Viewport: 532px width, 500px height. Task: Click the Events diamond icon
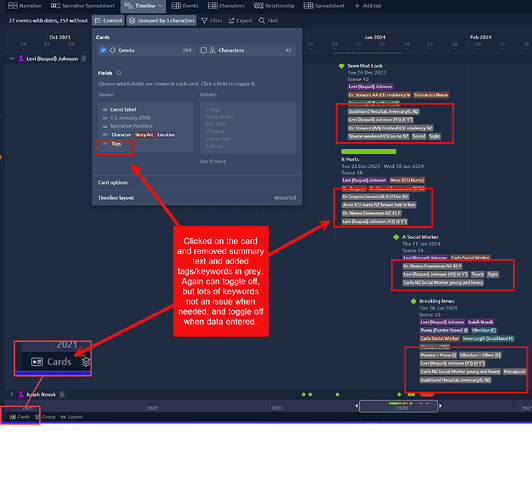pyautogui.click(x=113, y=50)
